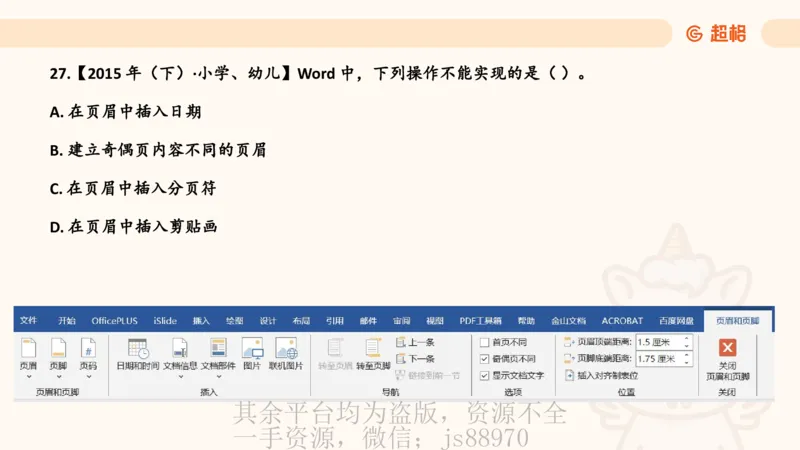This screenshot has width=800, height=450.
Task: Toggle 奇偶页不同 checkbox
Action: tap(484, 359)
